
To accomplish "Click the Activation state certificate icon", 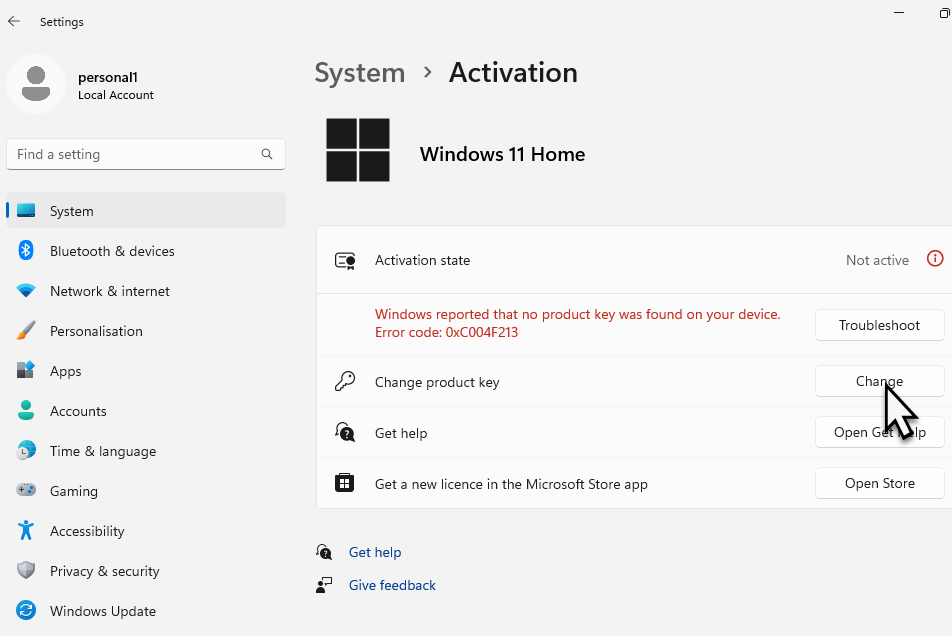I will point(345,261).
